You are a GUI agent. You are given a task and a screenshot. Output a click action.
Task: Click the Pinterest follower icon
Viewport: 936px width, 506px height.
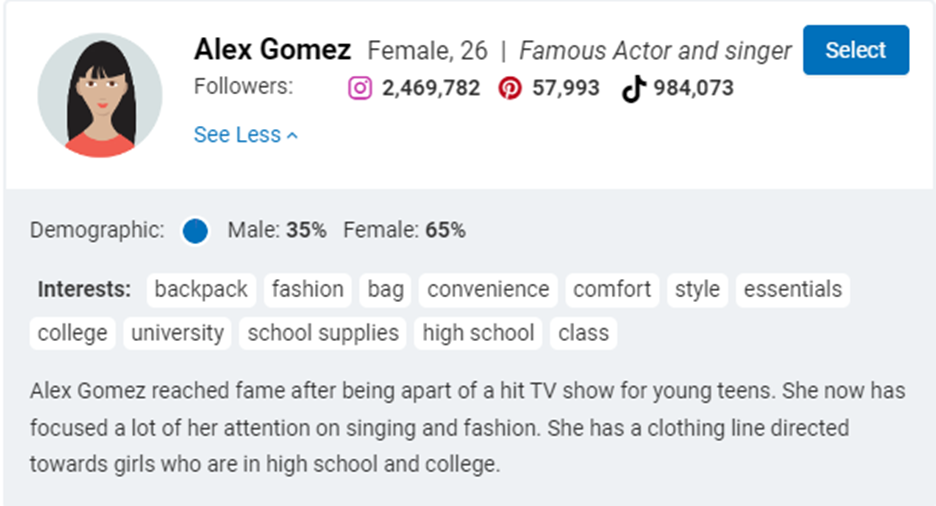coord(510,88)
